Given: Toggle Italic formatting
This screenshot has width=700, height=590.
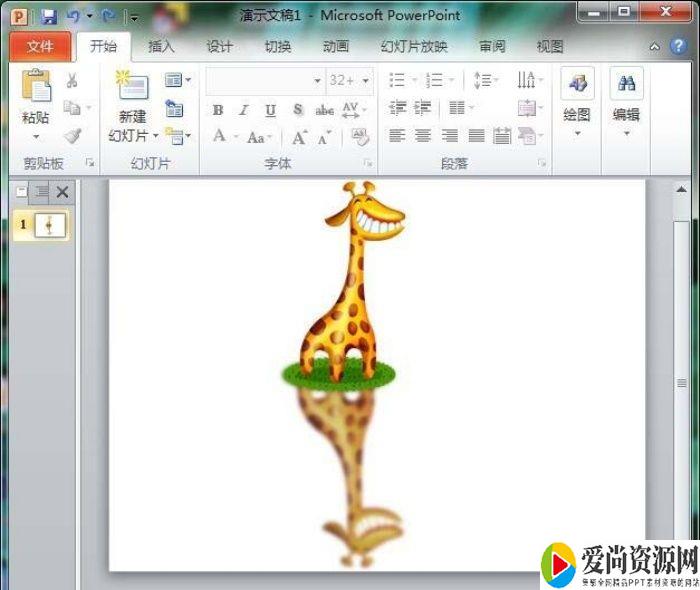Looking at the screenshot, I should (x=244, y=110).
